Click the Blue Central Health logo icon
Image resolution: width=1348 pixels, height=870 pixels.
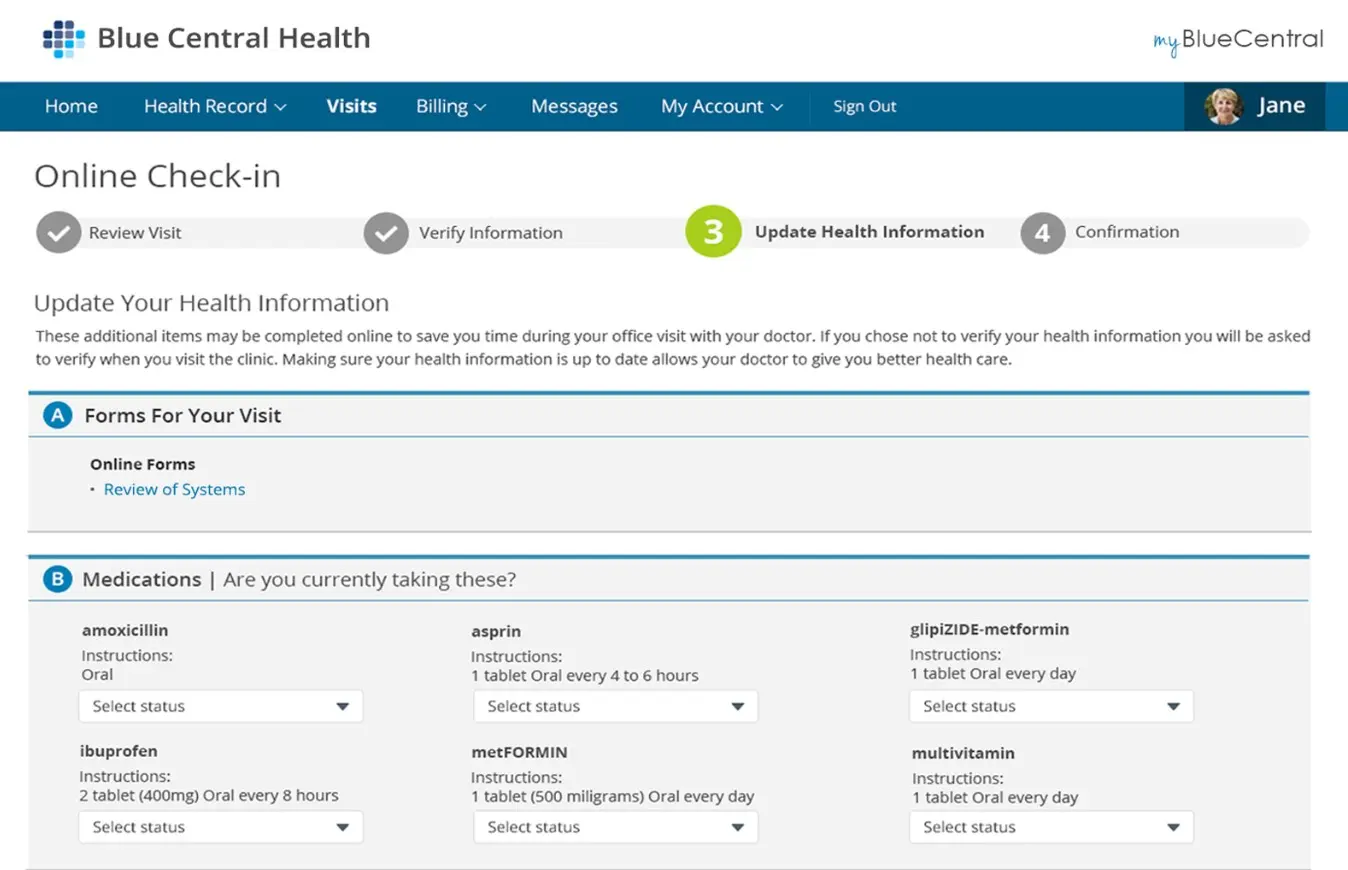pyautogui.click(x=62, y=38)
